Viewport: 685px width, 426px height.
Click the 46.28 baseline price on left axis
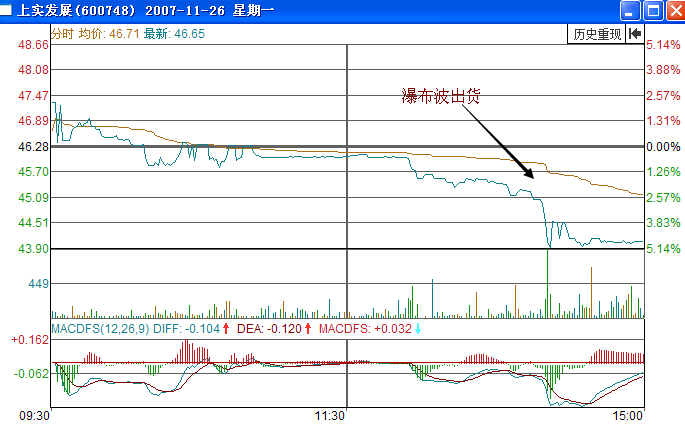click(x=30, y=146)
